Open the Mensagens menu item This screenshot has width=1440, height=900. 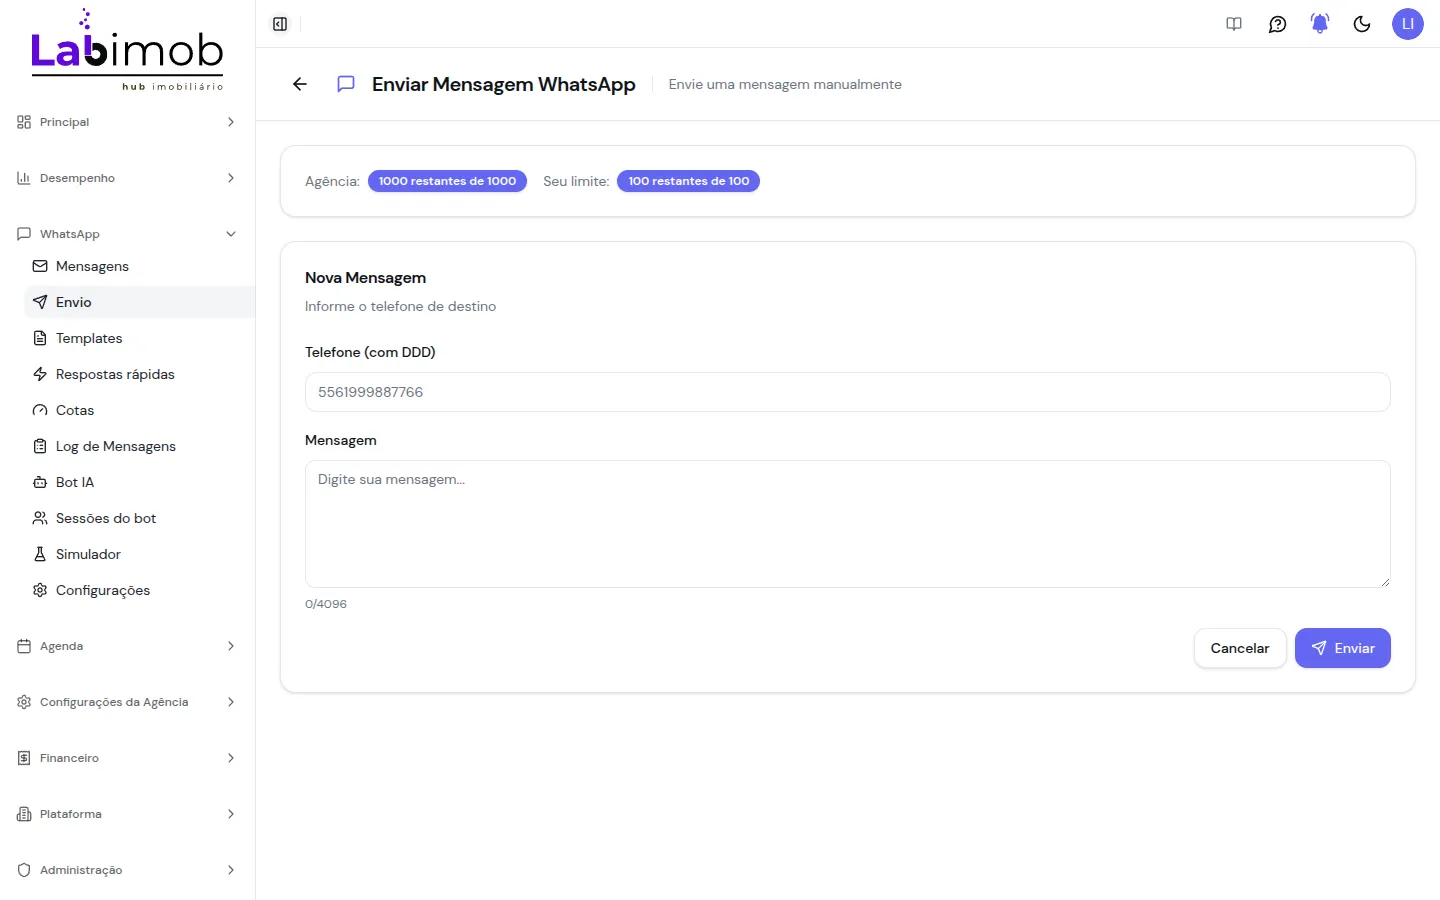click(139, 266)
